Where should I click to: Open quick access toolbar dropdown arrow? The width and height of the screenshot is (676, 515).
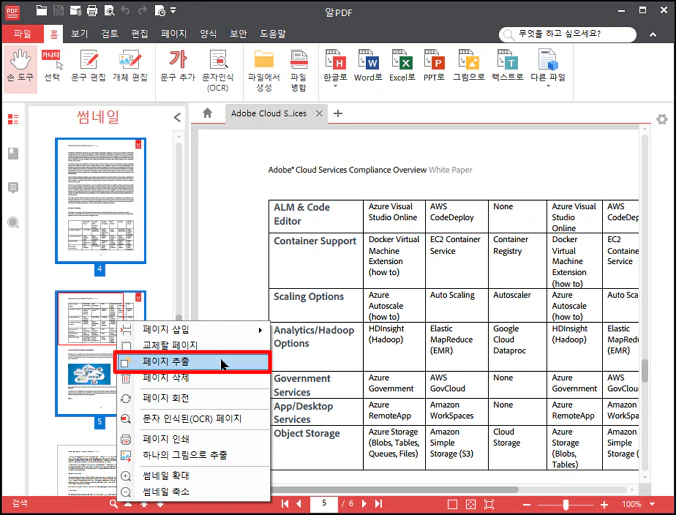coord(173,10)
